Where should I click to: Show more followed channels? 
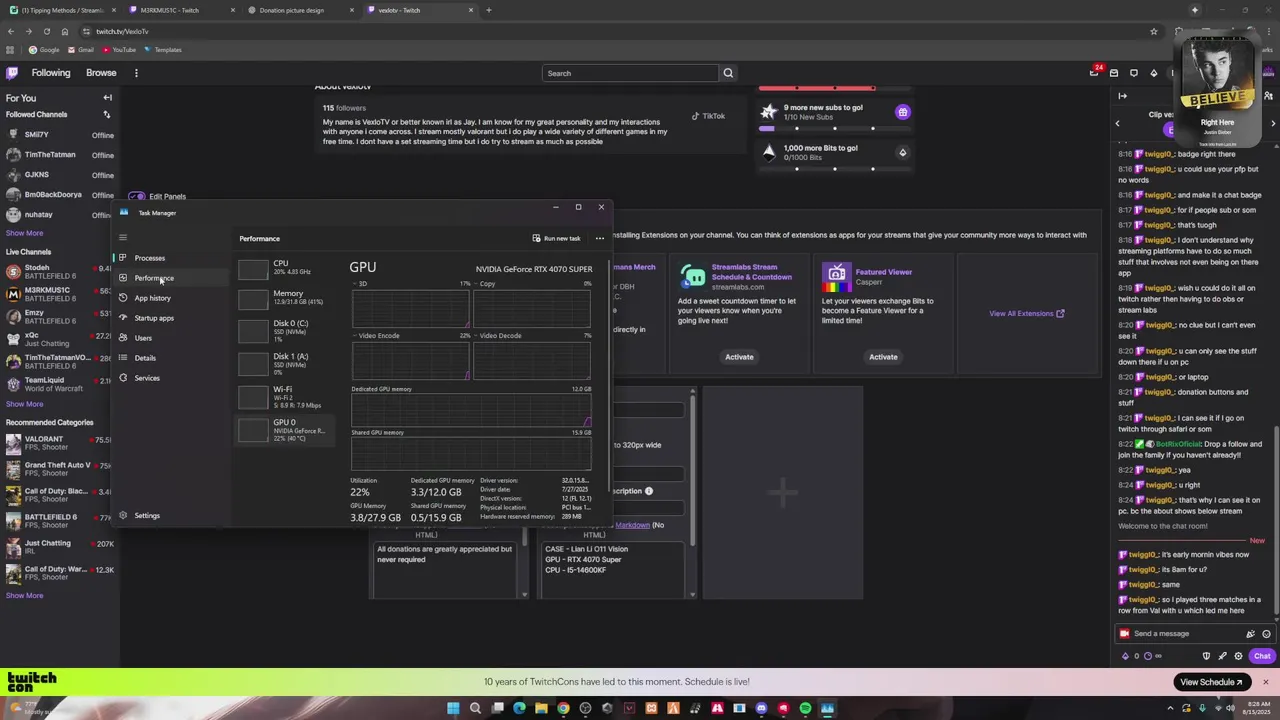[24, 233]
